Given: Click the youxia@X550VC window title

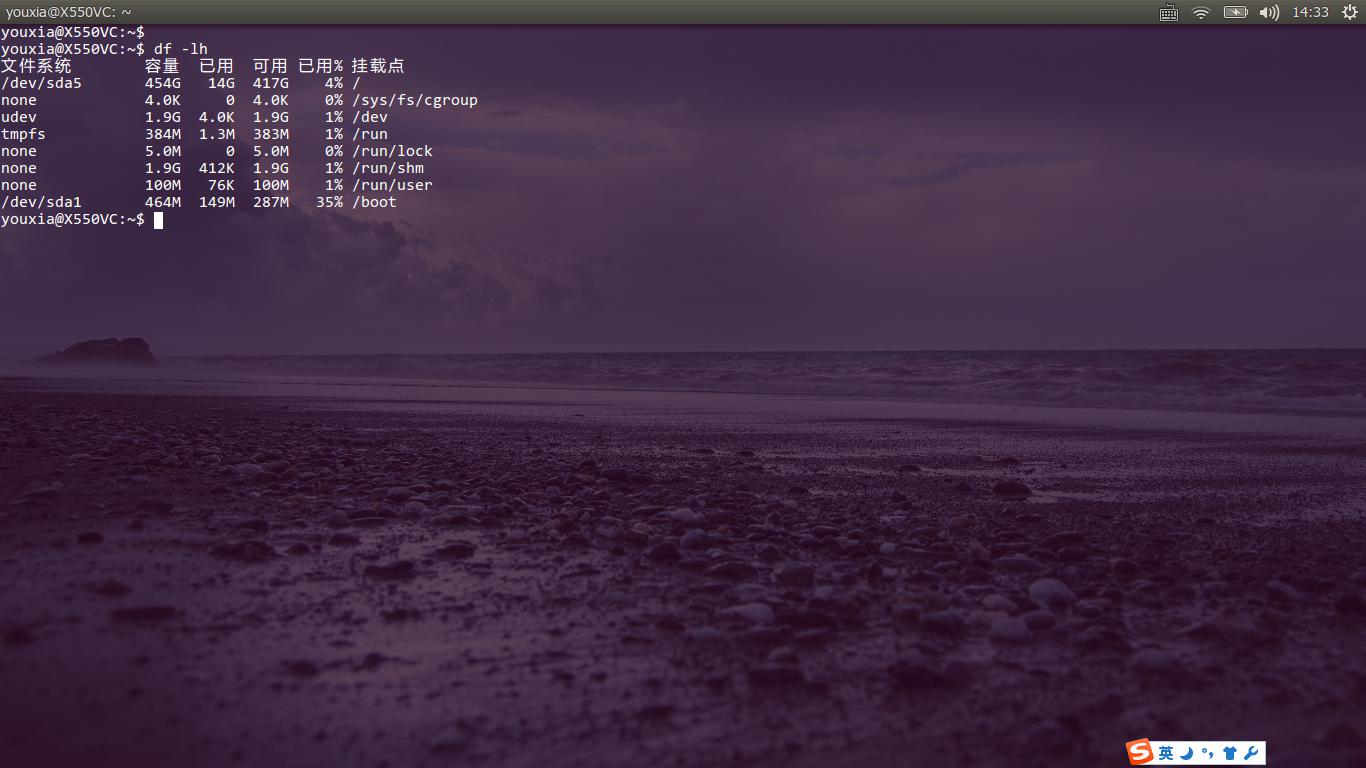Looking at the screenshot, I should pos(68,12).
